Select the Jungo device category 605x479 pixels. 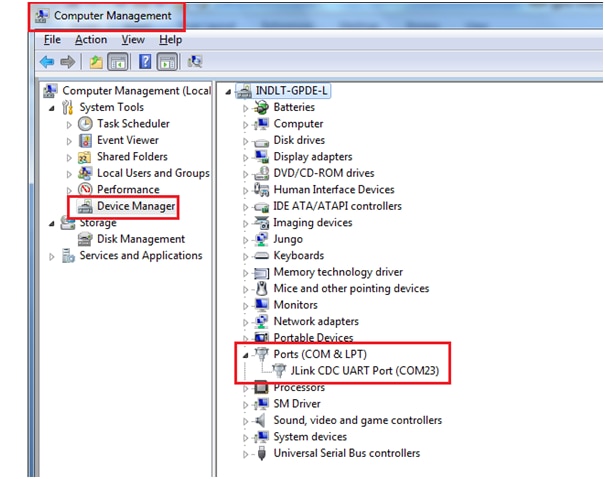(288, 239)
